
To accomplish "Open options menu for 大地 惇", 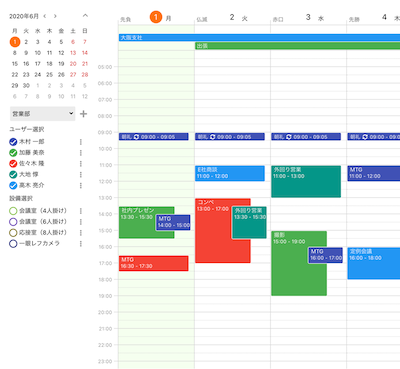I will (81, 174).
